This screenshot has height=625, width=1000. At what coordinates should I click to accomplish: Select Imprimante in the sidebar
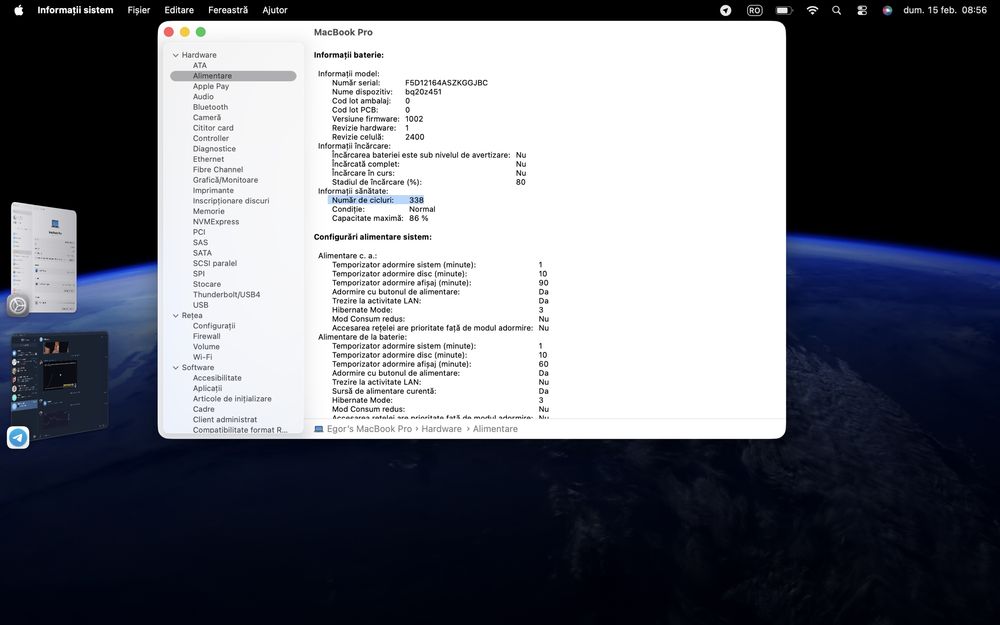click(213, 190)
